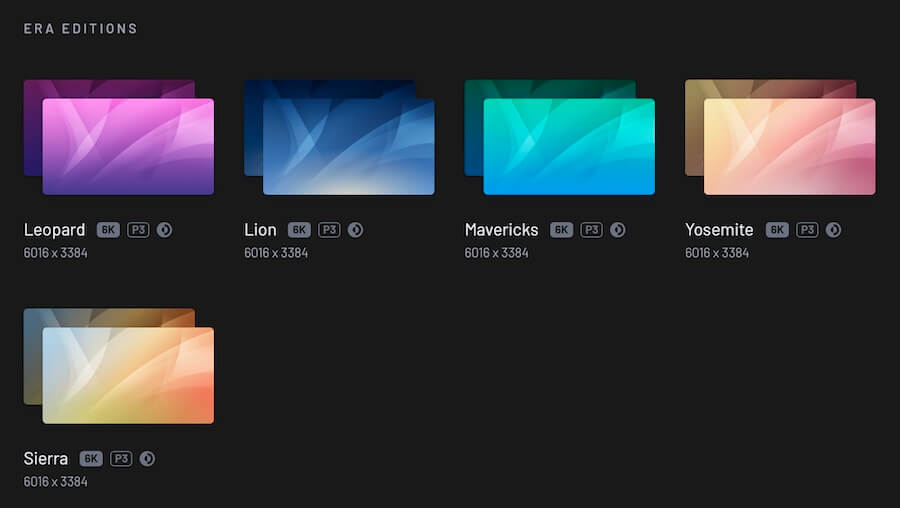Click the 6016 x 3384 text under Mavericks
The height and width of the screenshot is (508, 900).
click(x=496, y=253)
